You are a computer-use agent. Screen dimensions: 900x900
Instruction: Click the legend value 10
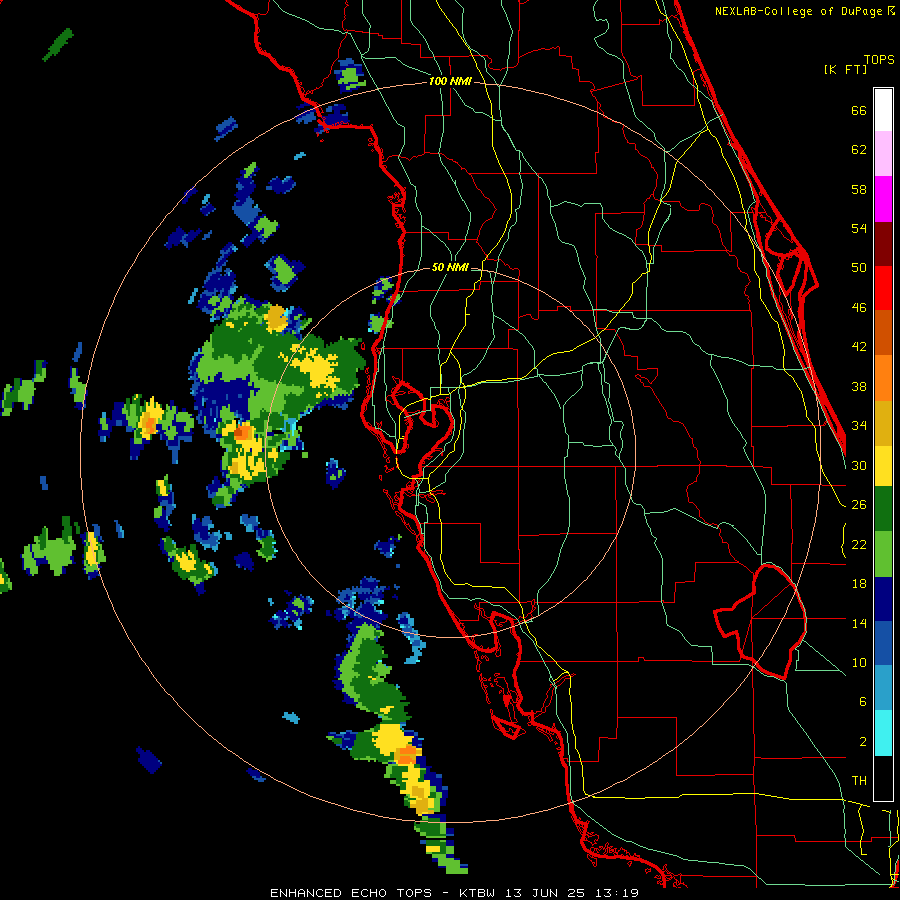(859, 662)
